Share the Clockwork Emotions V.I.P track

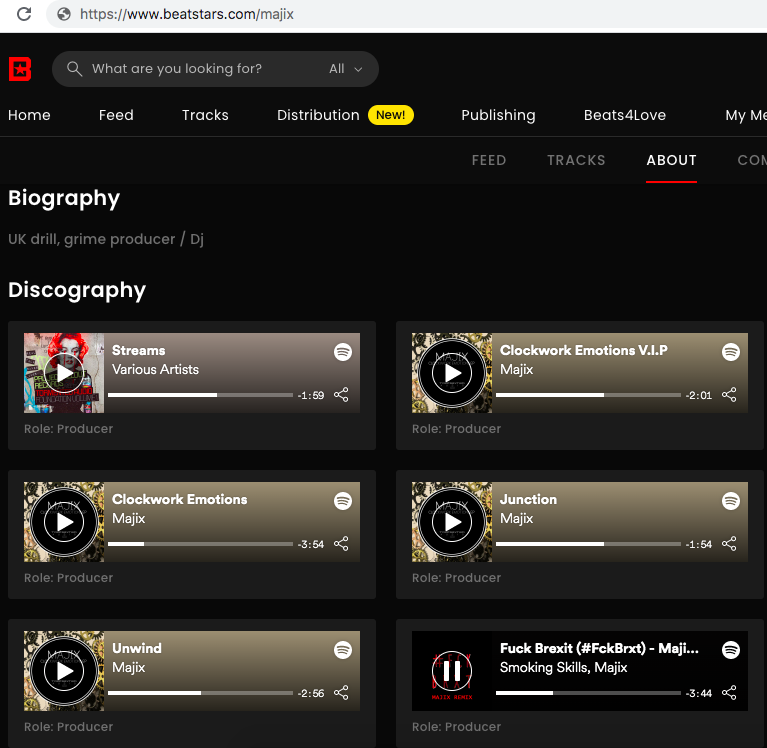729,394
